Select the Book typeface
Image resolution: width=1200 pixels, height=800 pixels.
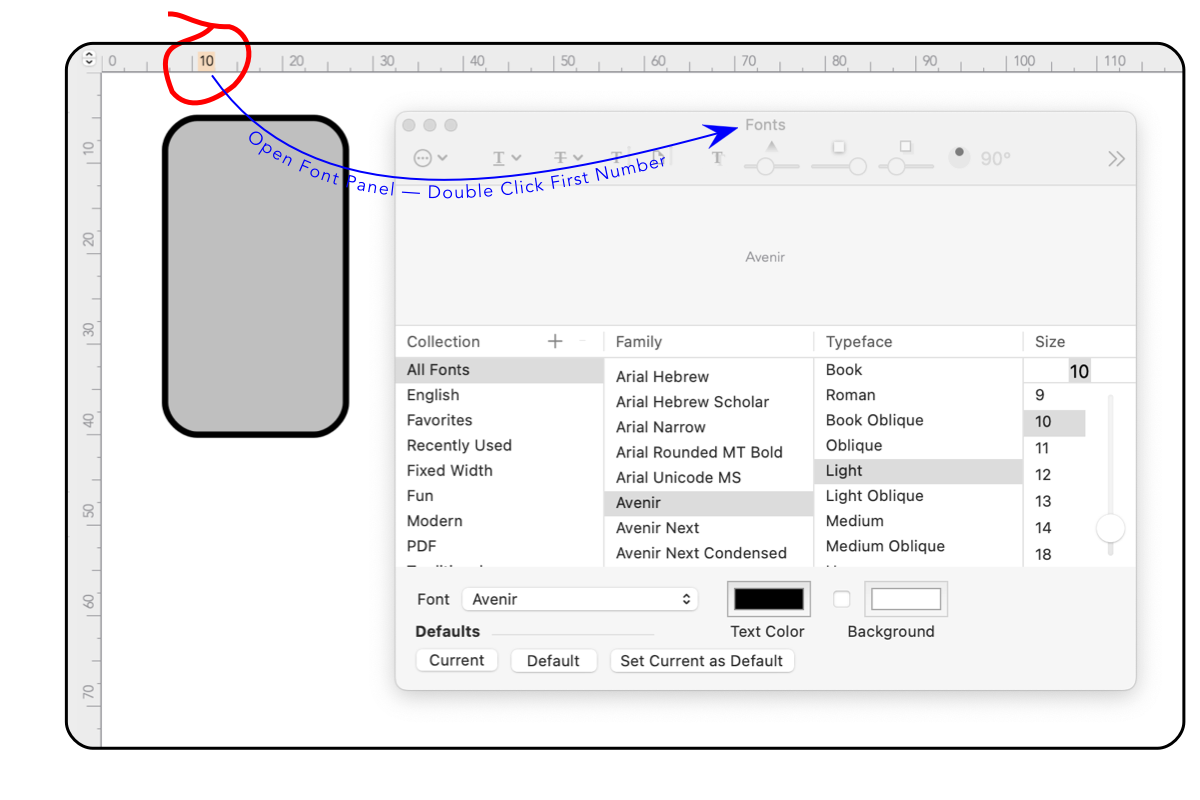pyautogui.click(x=918, y=370)
